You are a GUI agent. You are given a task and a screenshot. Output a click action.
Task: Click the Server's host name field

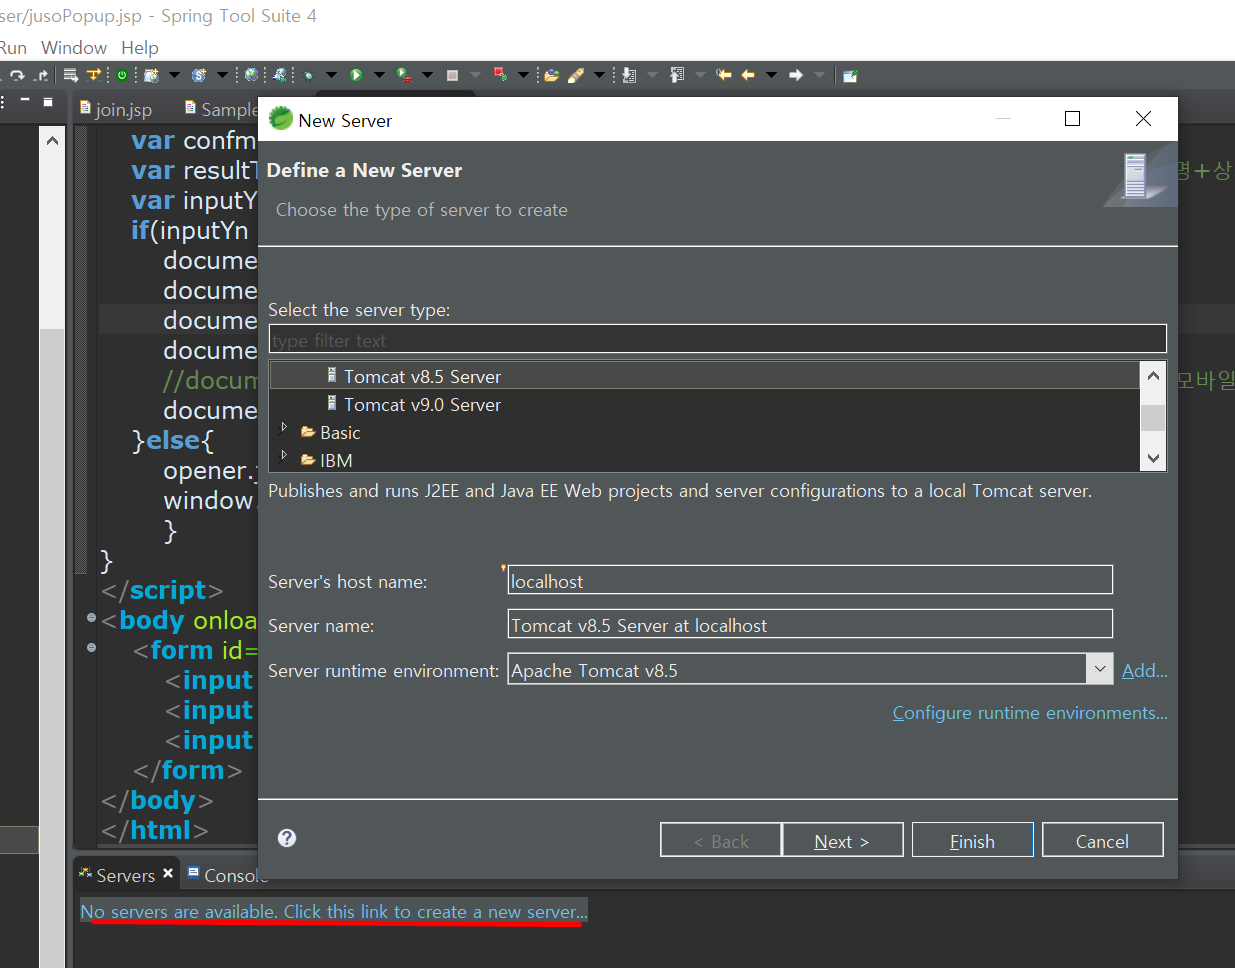pos(810,580)
